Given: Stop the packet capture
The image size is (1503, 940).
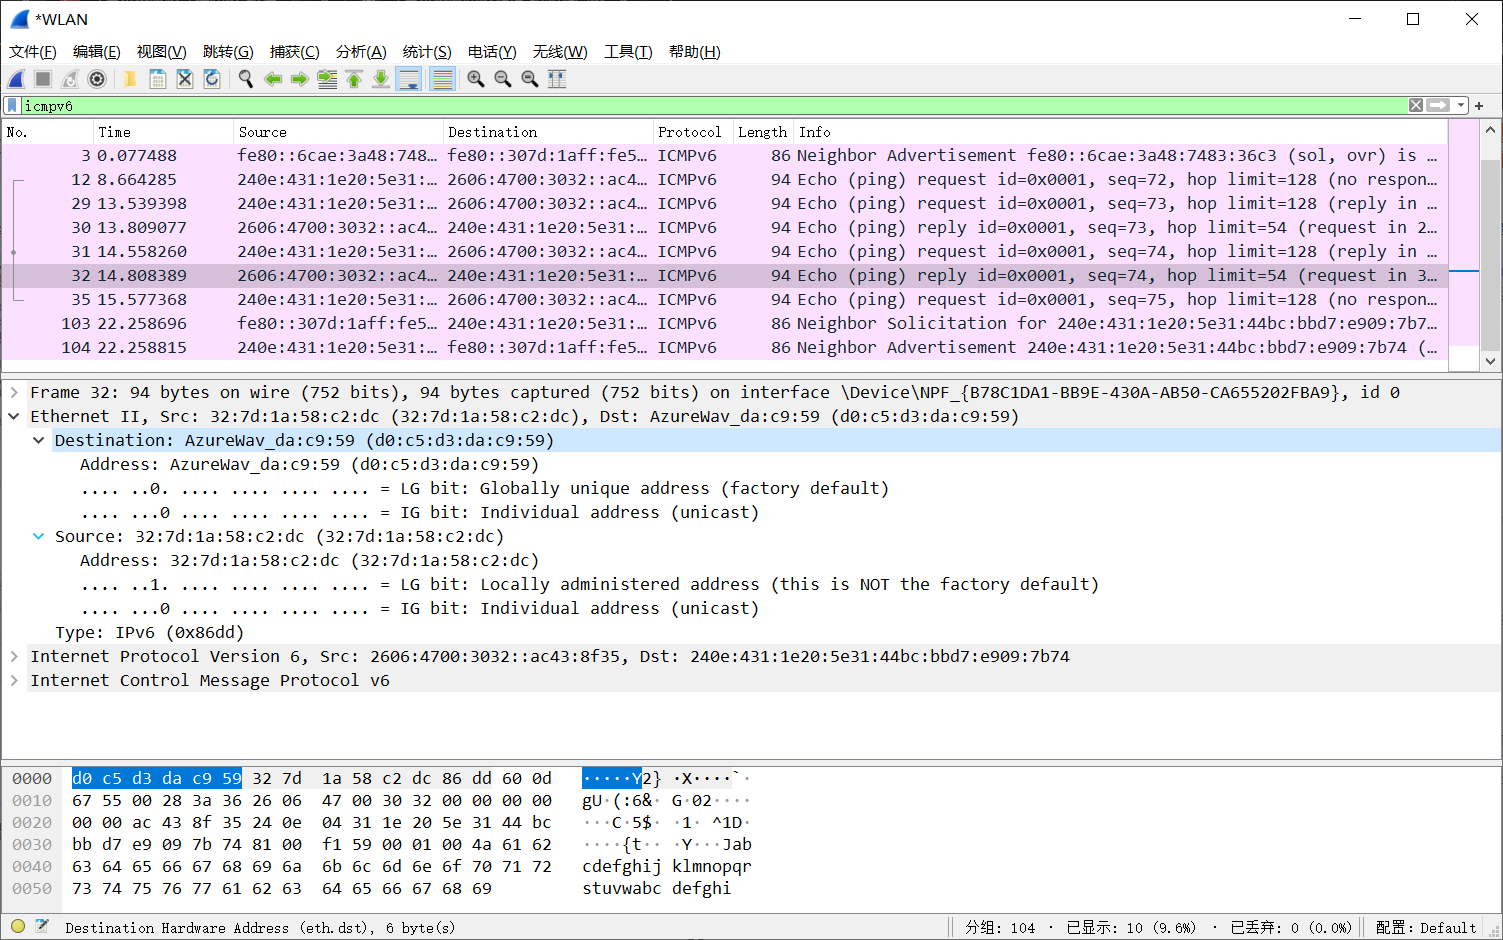Looking at the screenshot, I should 43,79.
